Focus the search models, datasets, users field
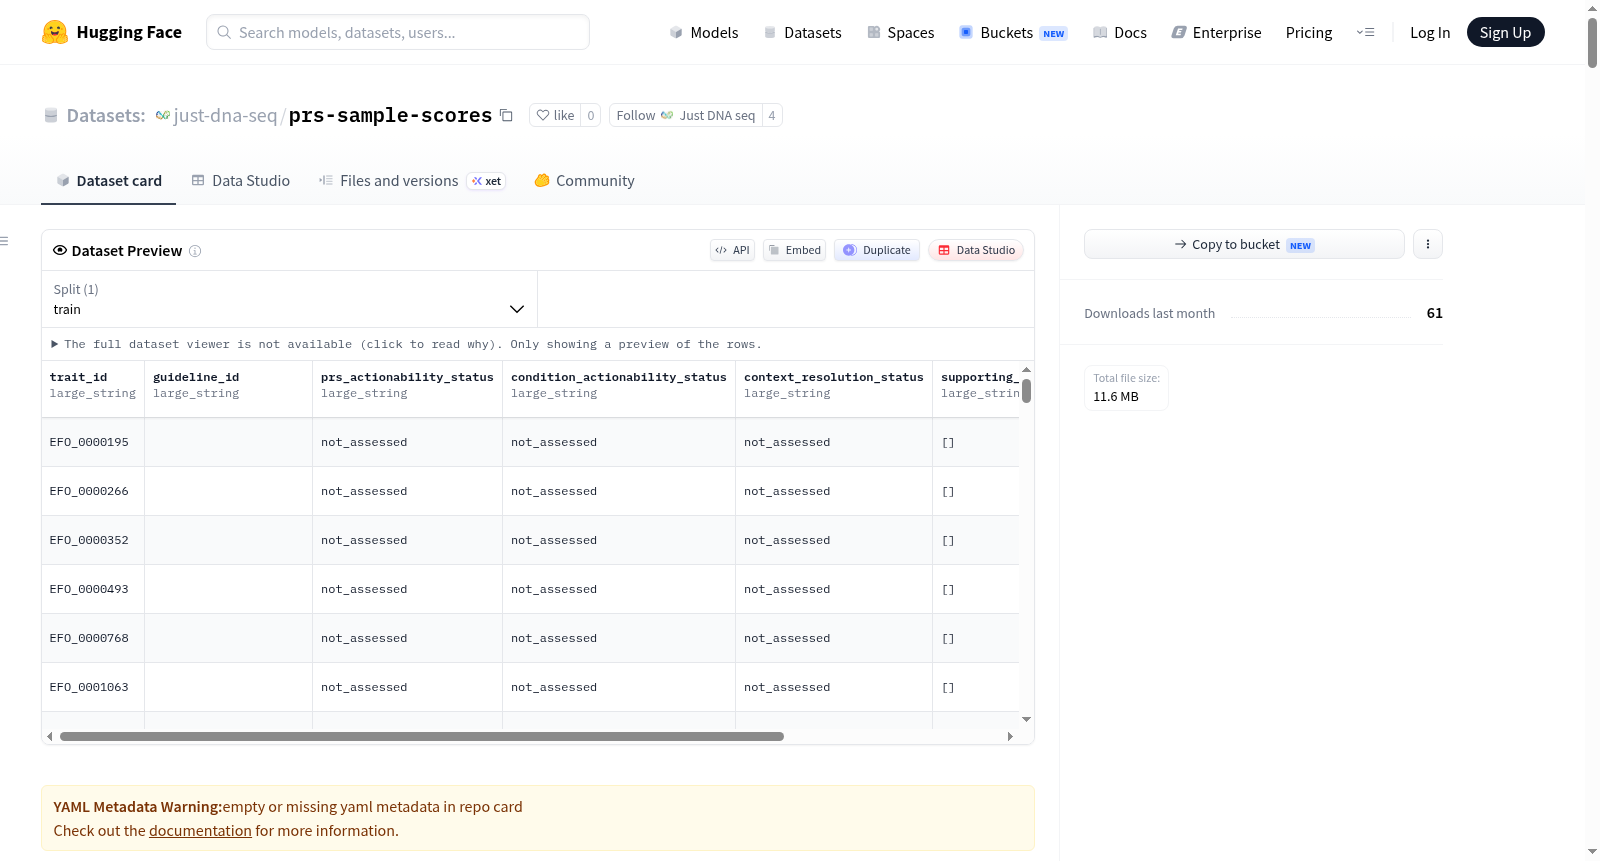This screenshot has width=1600, height=861. click(x=398, y=32)
